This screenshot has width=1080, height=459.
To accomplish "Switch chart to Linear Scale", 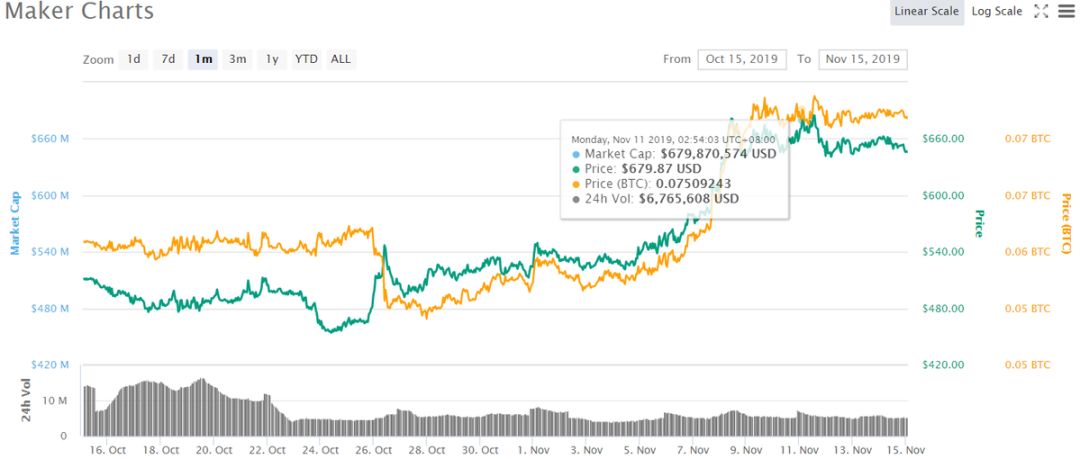I will pos(926,12).
